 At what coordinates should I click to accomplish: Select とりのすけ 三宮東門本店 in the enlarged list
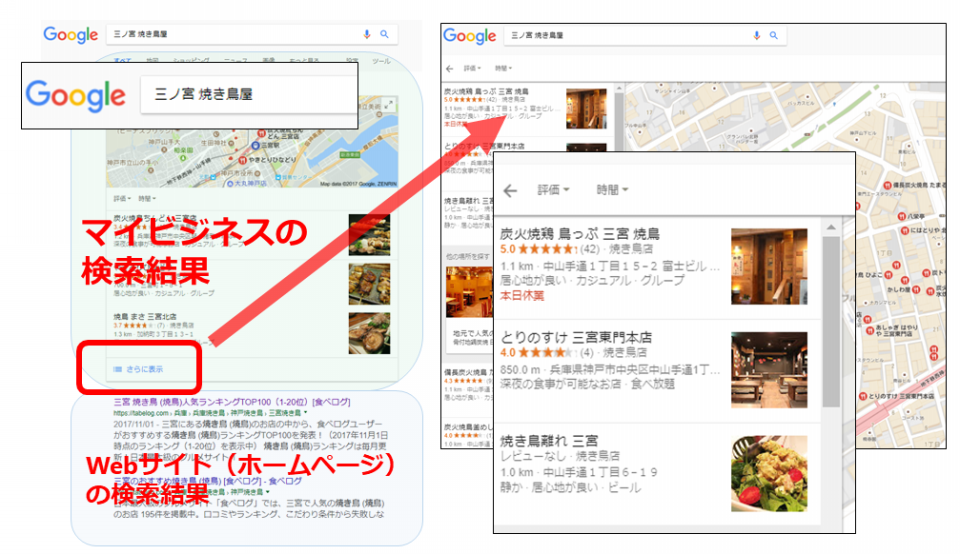[576, 337]
